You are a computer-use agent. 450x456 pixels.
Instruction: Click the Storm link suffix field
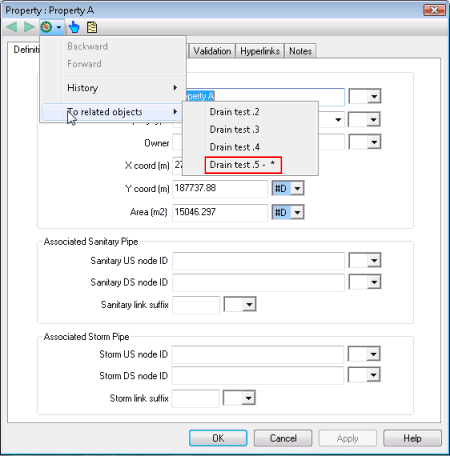[x=195, y=398]
